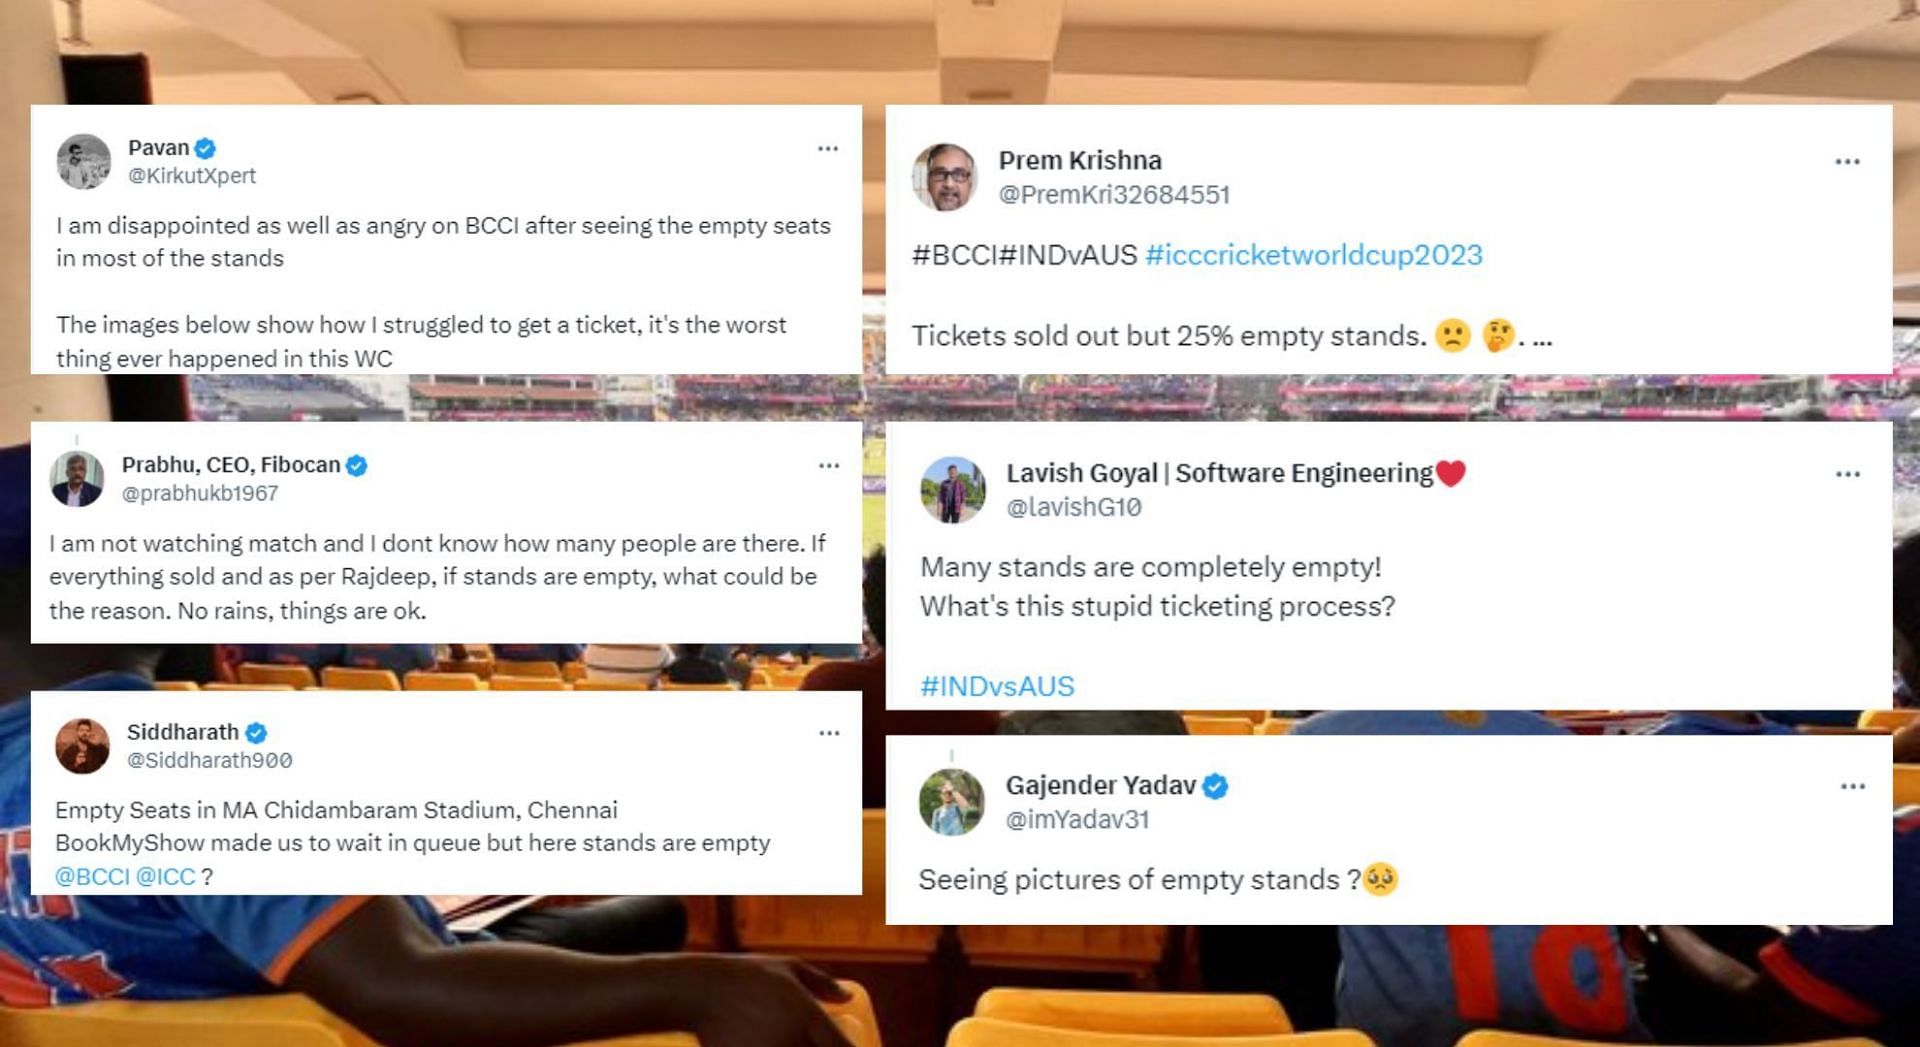
Task: Open more options on Gajender Yadav's tweet
Action: (1852, 787)
